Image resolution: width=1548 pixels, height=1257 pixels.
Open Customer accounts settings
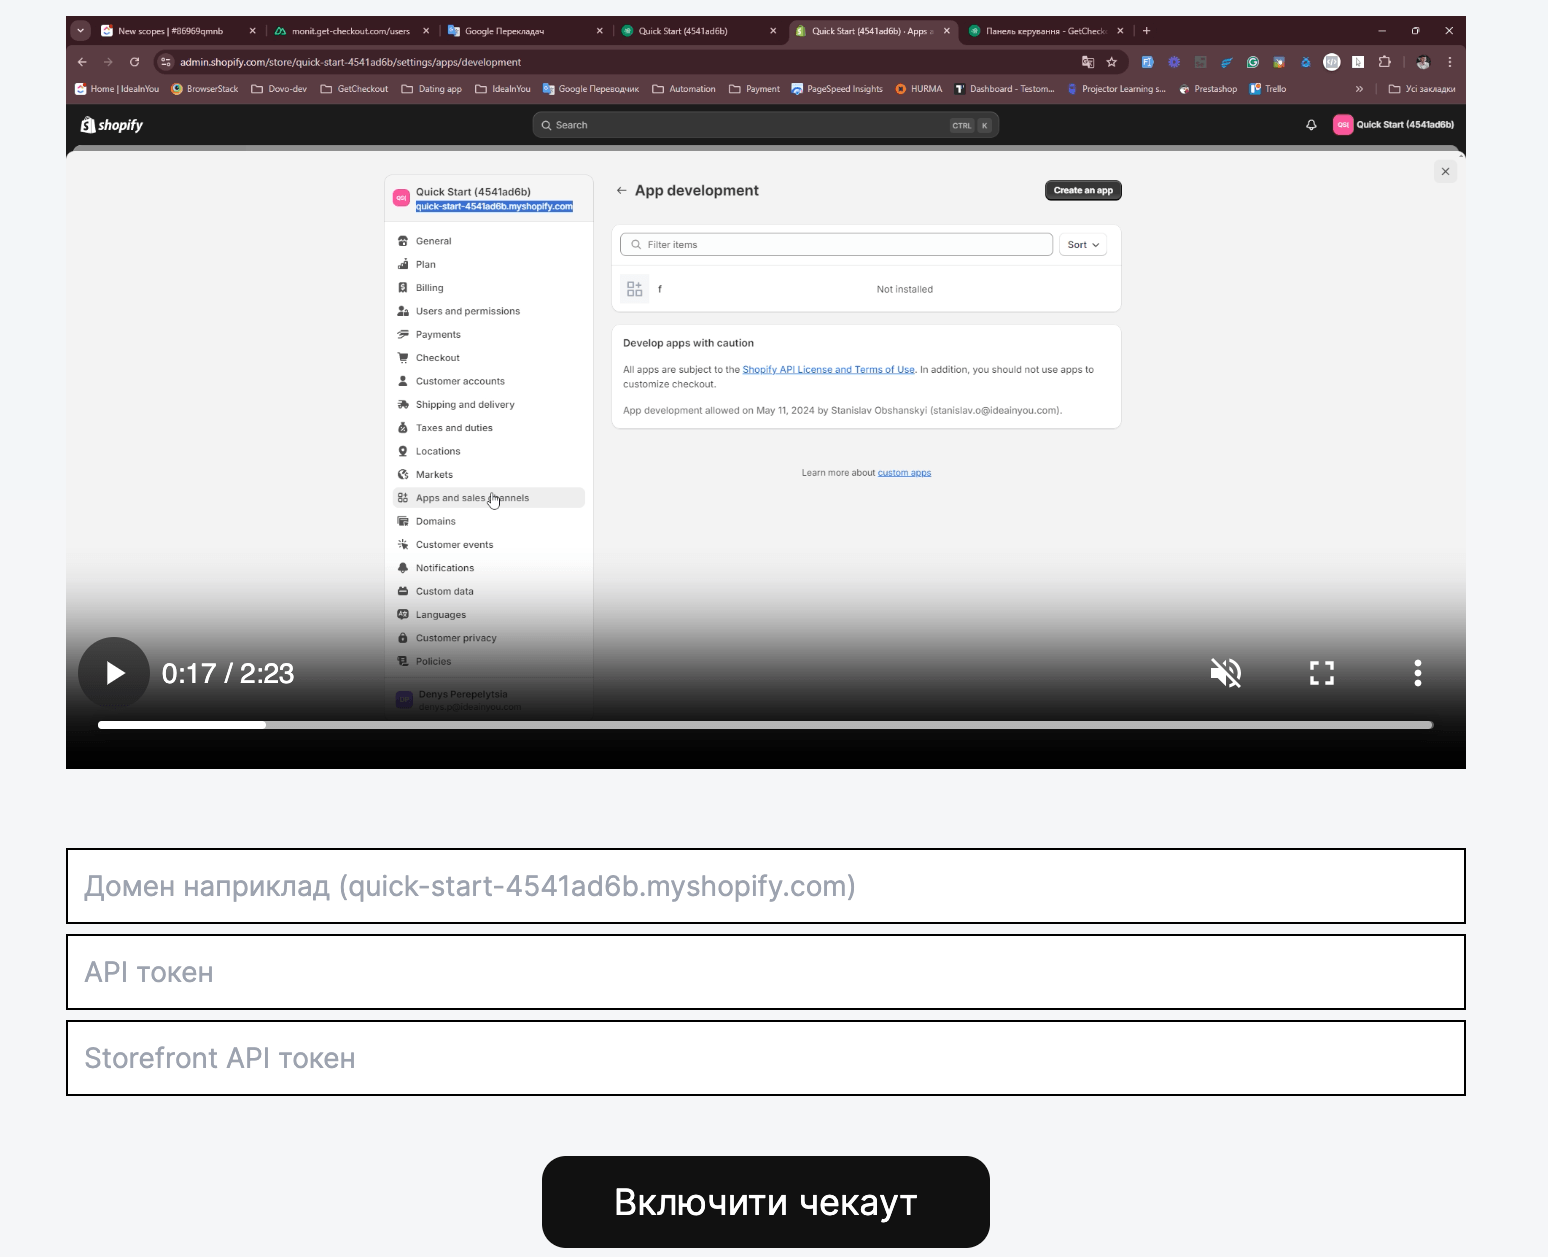pos(489,381)
